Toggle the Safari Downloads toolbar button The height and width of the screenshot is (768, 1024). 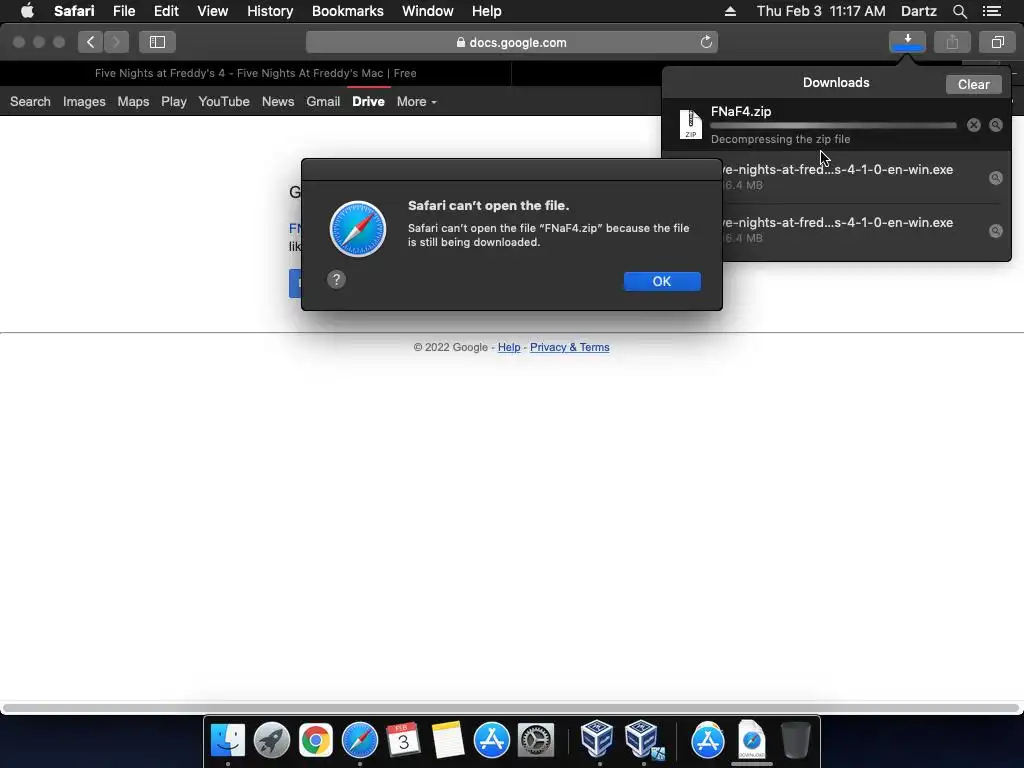(907, 42)
